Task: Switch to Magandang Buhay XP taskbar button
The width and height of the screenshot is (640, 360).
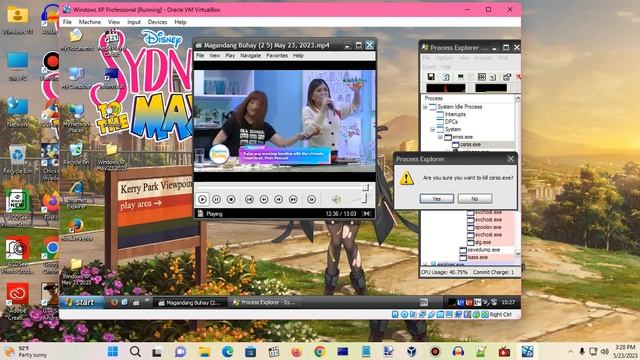Action: pos(190,302)
